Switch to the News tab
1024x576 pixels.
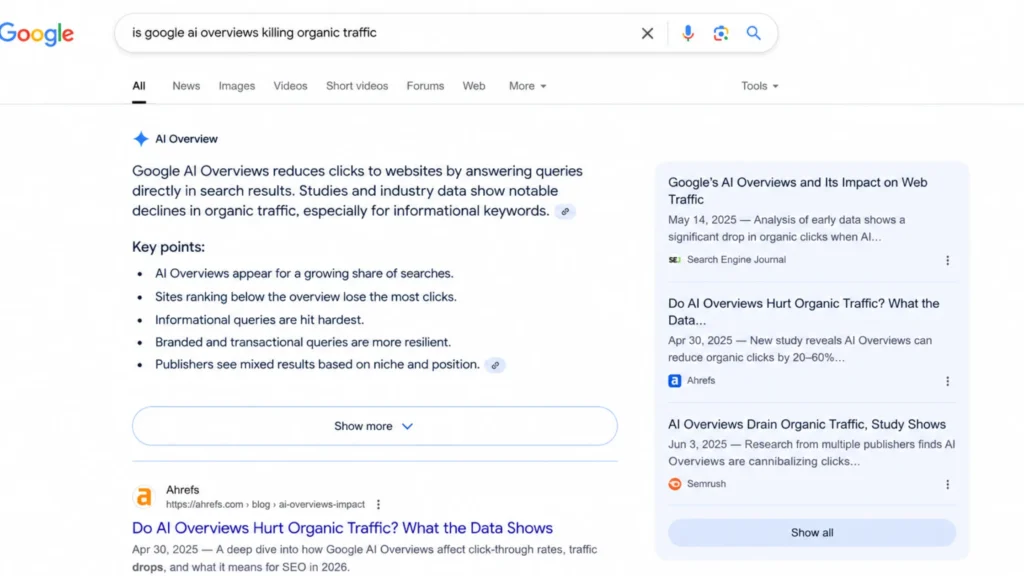tap(186, 86)
